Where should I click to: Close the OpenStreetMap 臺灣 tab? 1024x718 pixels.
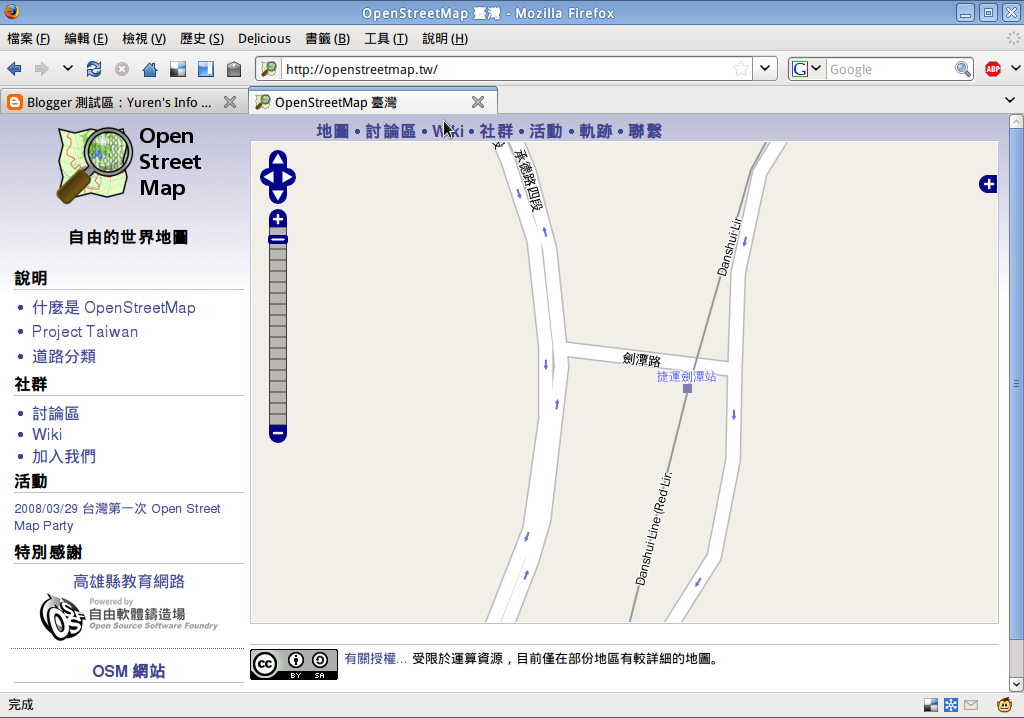[x=478, y=102]
